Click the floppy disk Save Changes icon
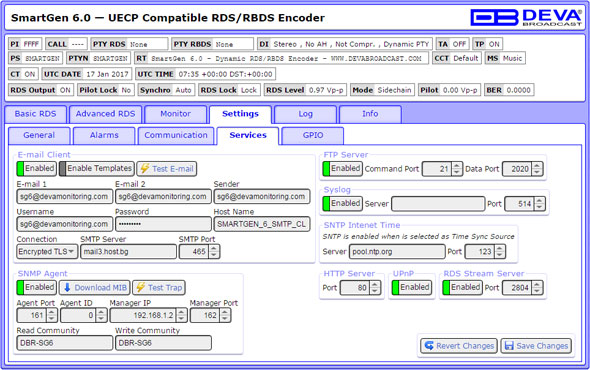 coord(509,346)
